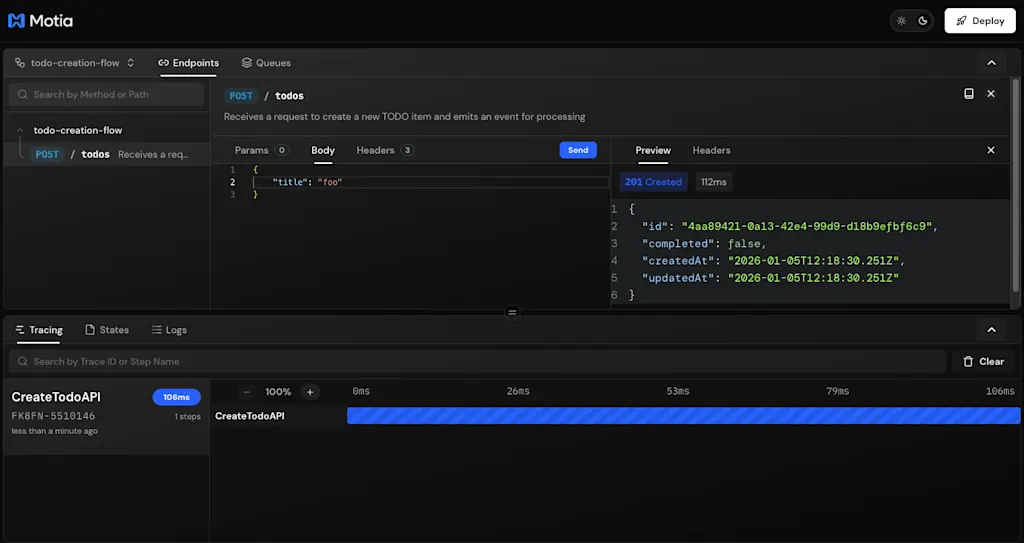Zoom out timeline with minus button
The width and height of the screenshot is (1024, 543).
[x=246, y=392]
